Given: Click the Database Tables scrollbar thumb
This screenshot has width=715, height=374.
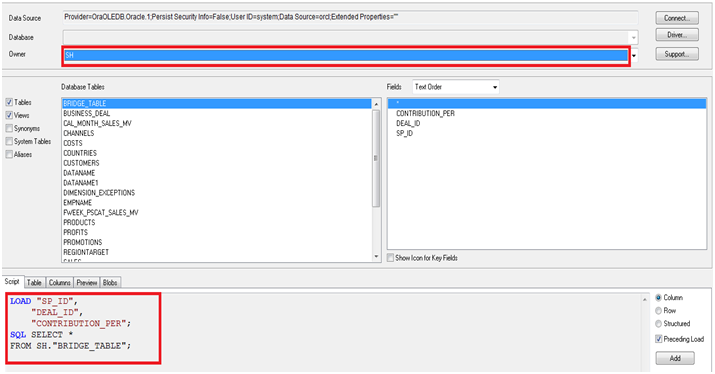Looking at the screenshot, I should pos(376,158).
